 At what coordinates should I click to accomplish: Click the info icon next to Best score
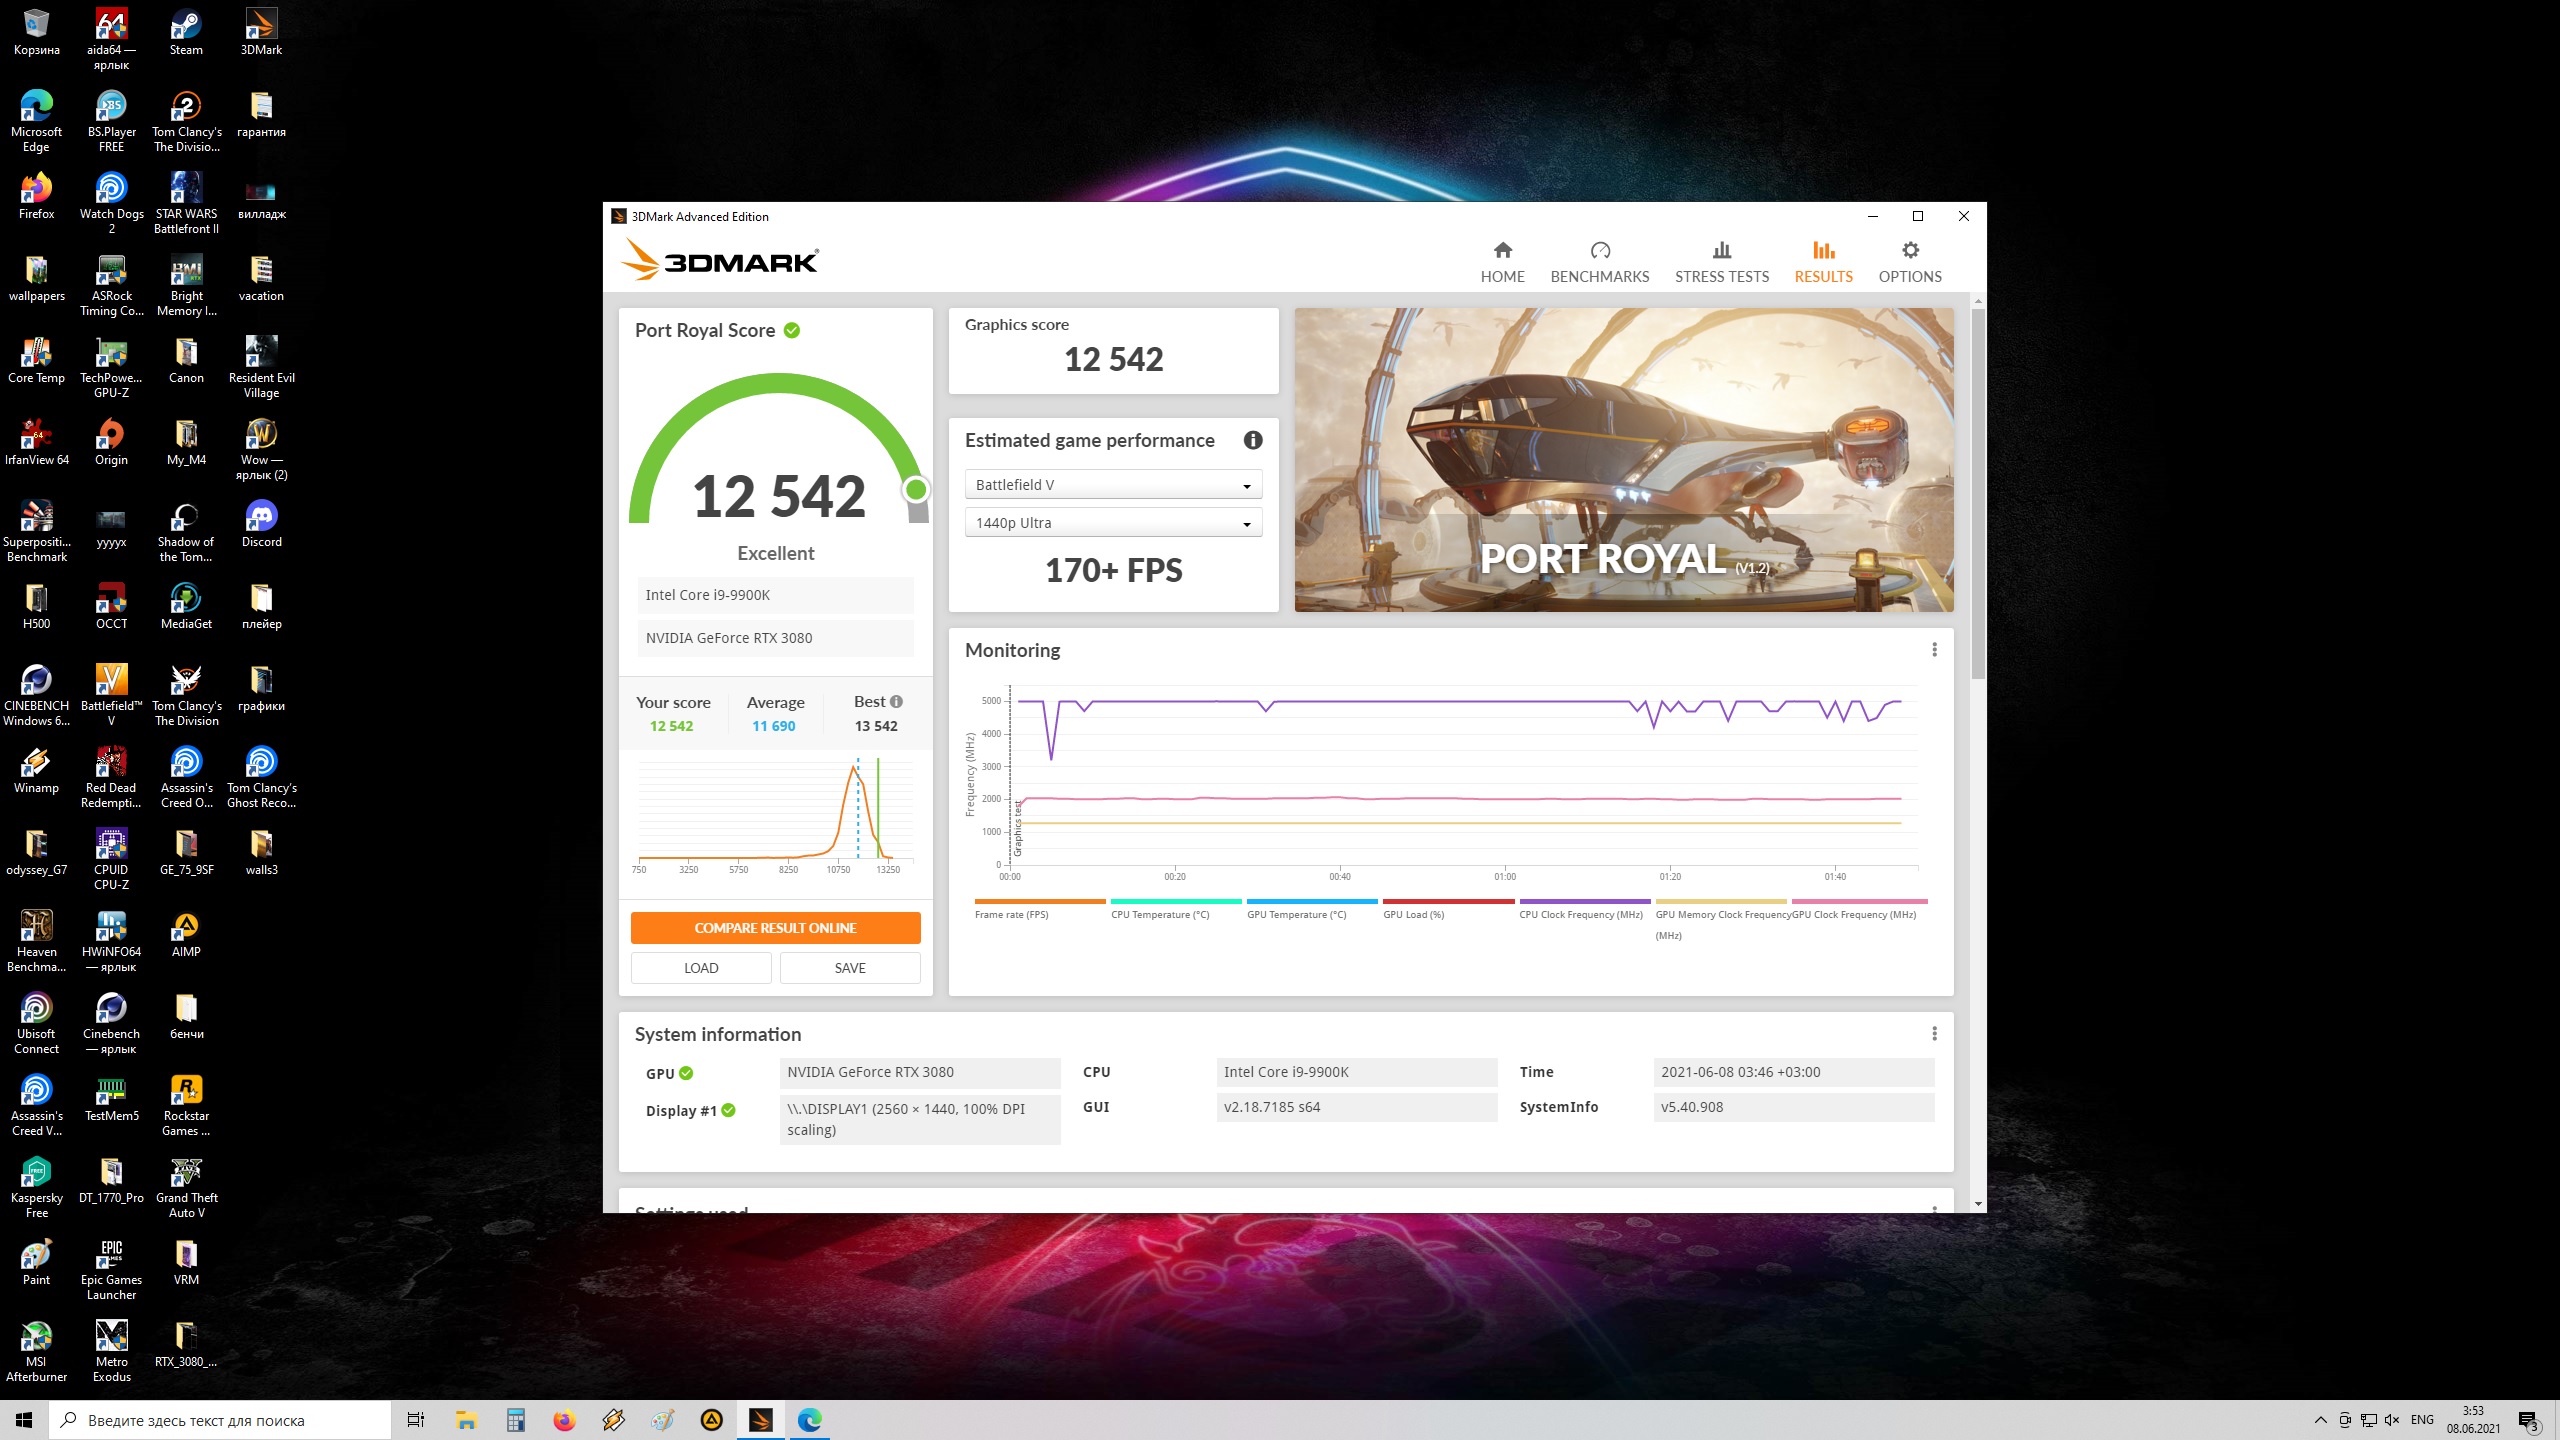897,702
